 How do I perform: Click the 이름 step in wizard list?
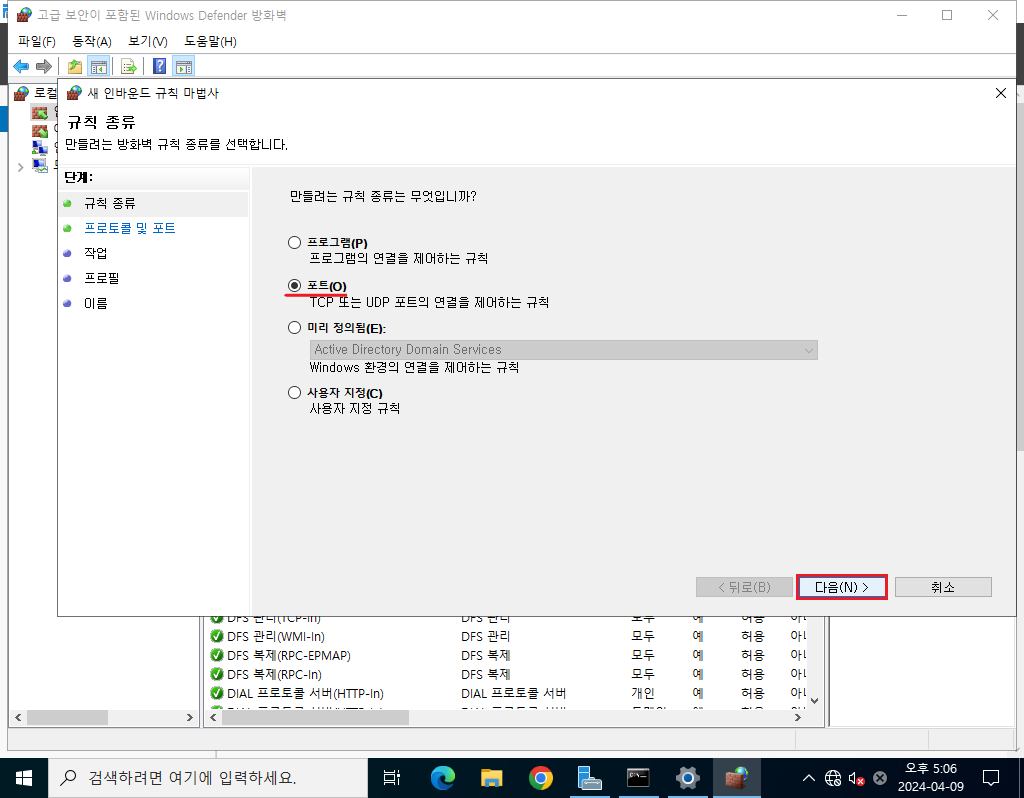click(x=95, y=303)
